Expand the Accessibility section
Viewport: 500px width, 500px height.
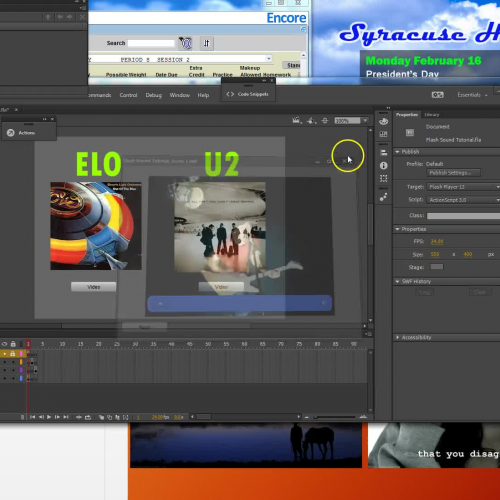[x=397, y=337]
